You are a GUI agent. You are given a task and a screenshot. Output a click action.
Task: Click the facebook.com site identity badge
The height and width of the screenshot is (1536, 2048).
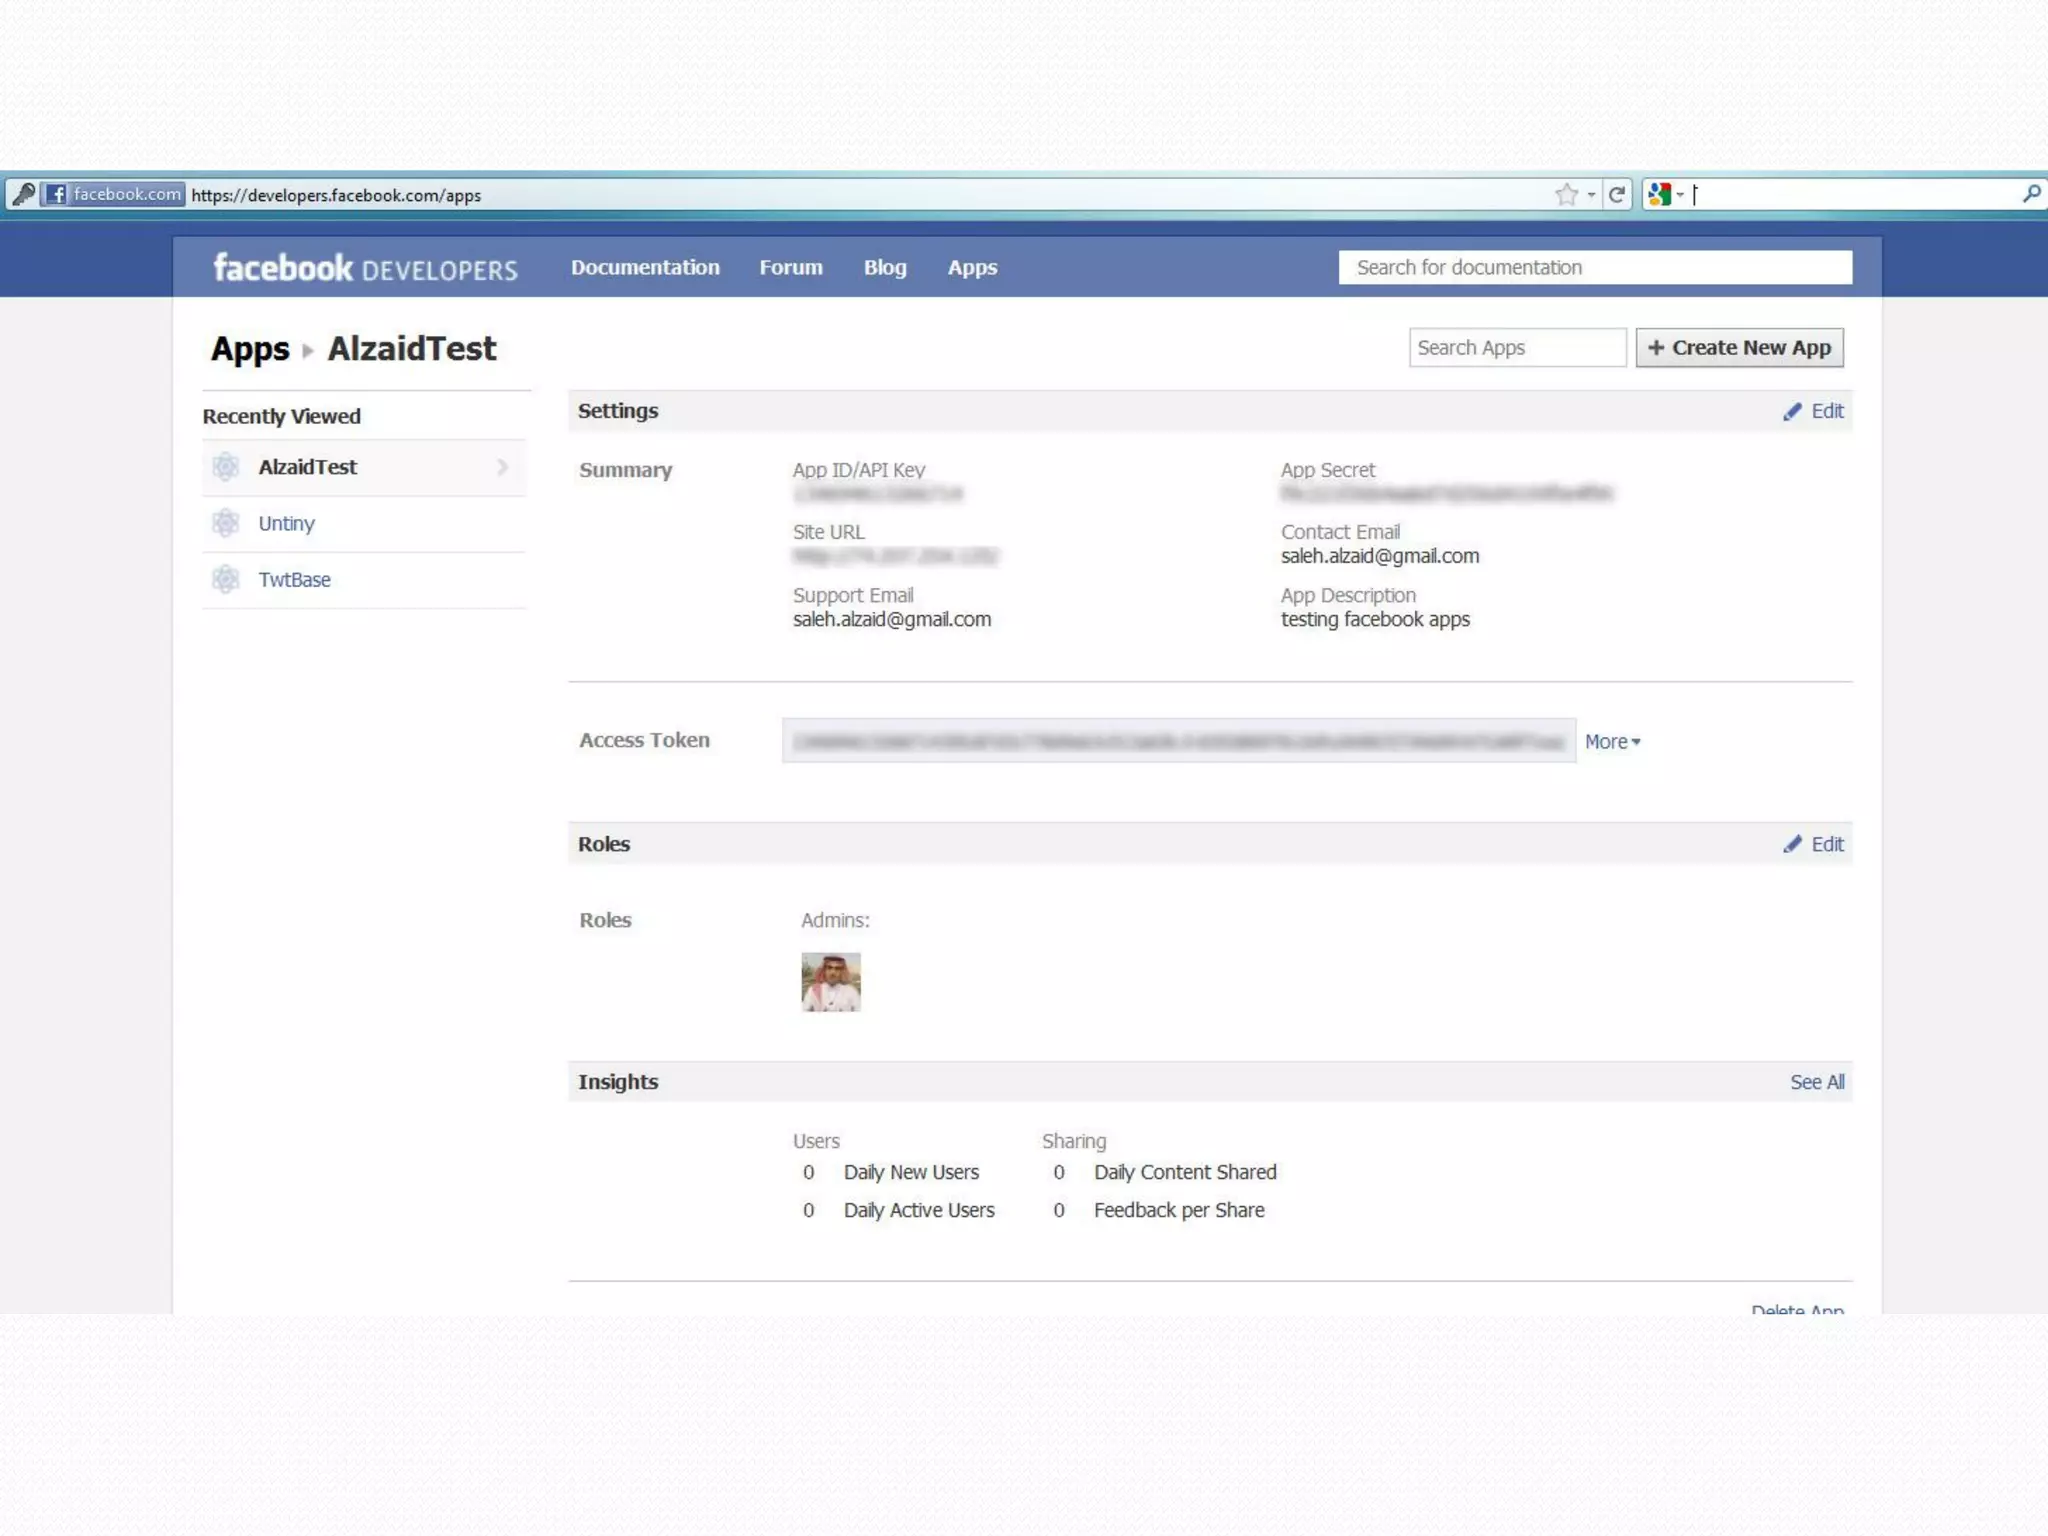pyautogui.click(x=114, y=194)
